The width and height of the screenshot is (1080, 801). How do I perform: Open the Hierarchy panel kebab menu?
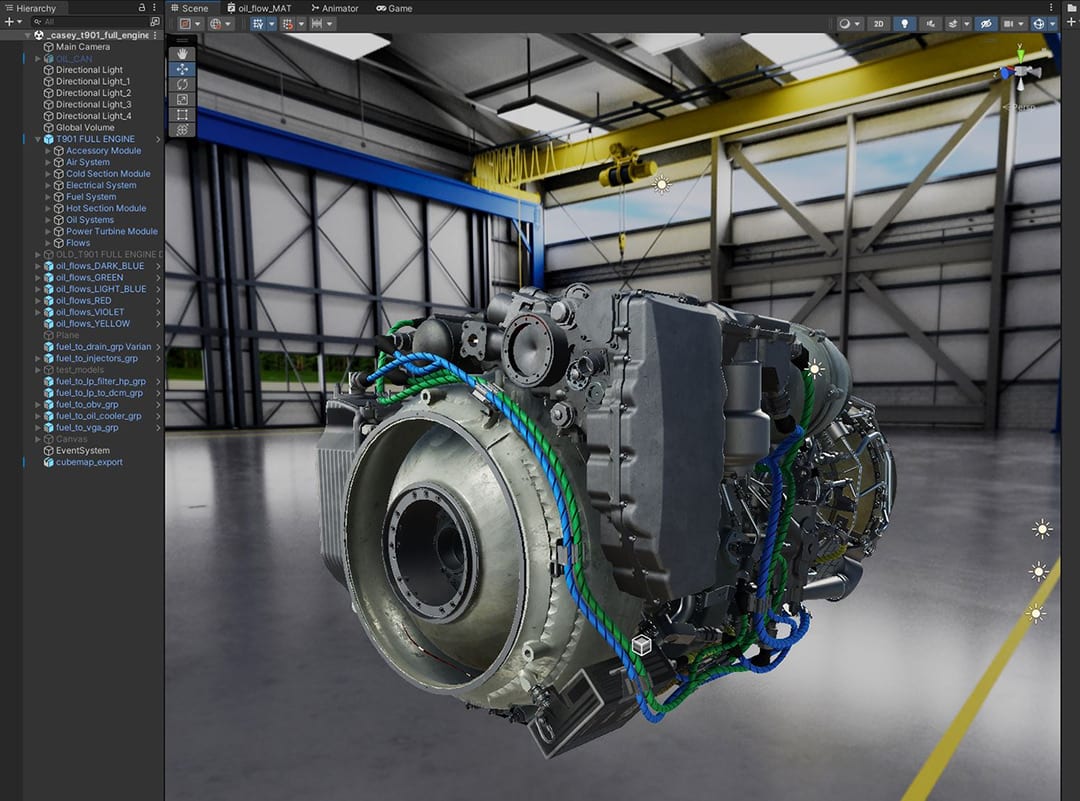(154, 8)
